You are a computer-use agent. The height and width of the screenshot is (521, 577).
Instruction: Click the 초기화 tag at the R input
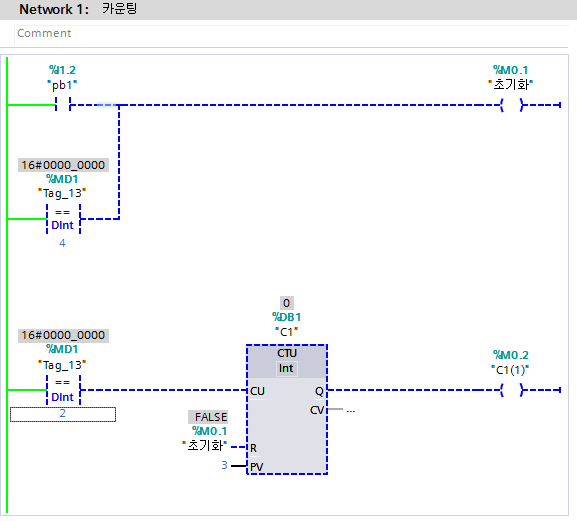(205, 446)
